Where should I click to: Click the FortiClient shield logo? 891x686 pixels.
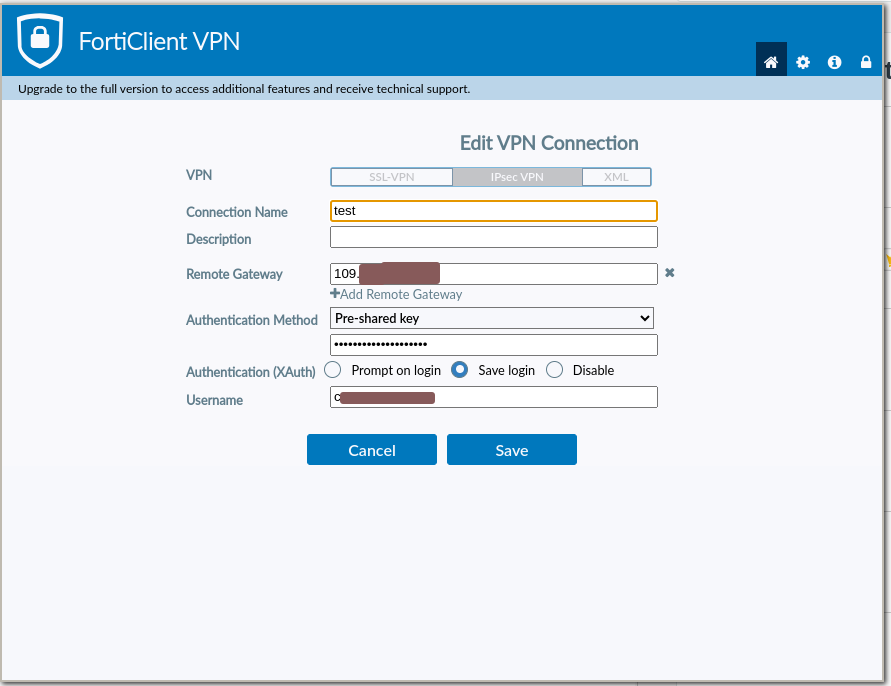[40, 40]
